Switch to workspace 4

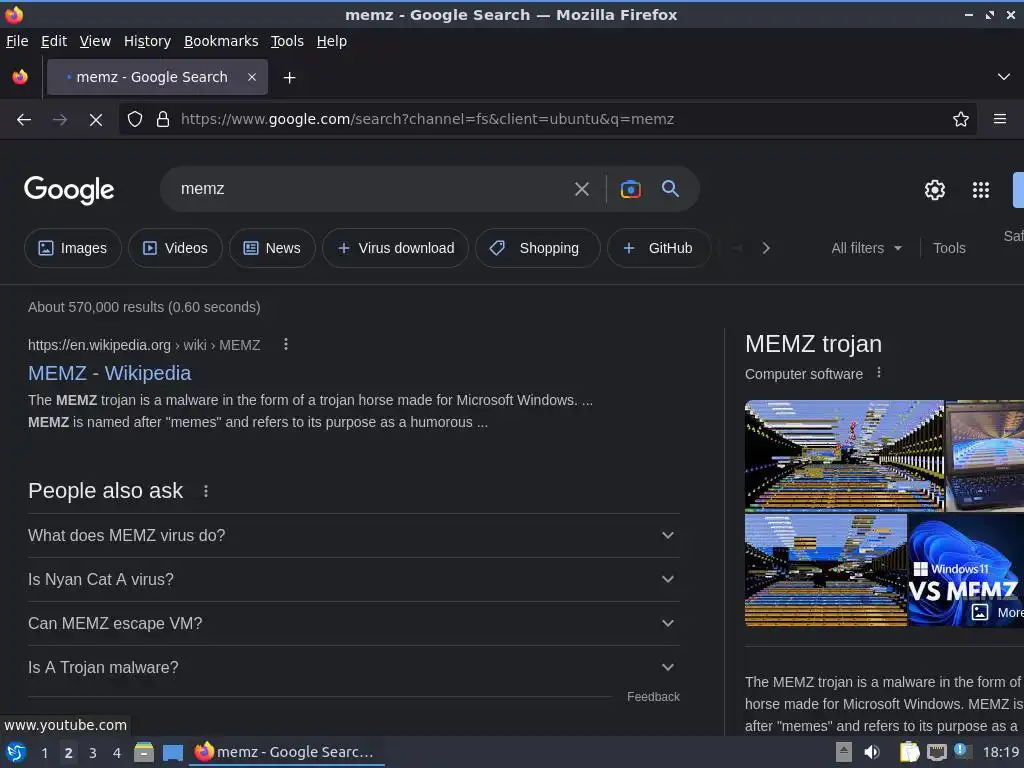117,753
